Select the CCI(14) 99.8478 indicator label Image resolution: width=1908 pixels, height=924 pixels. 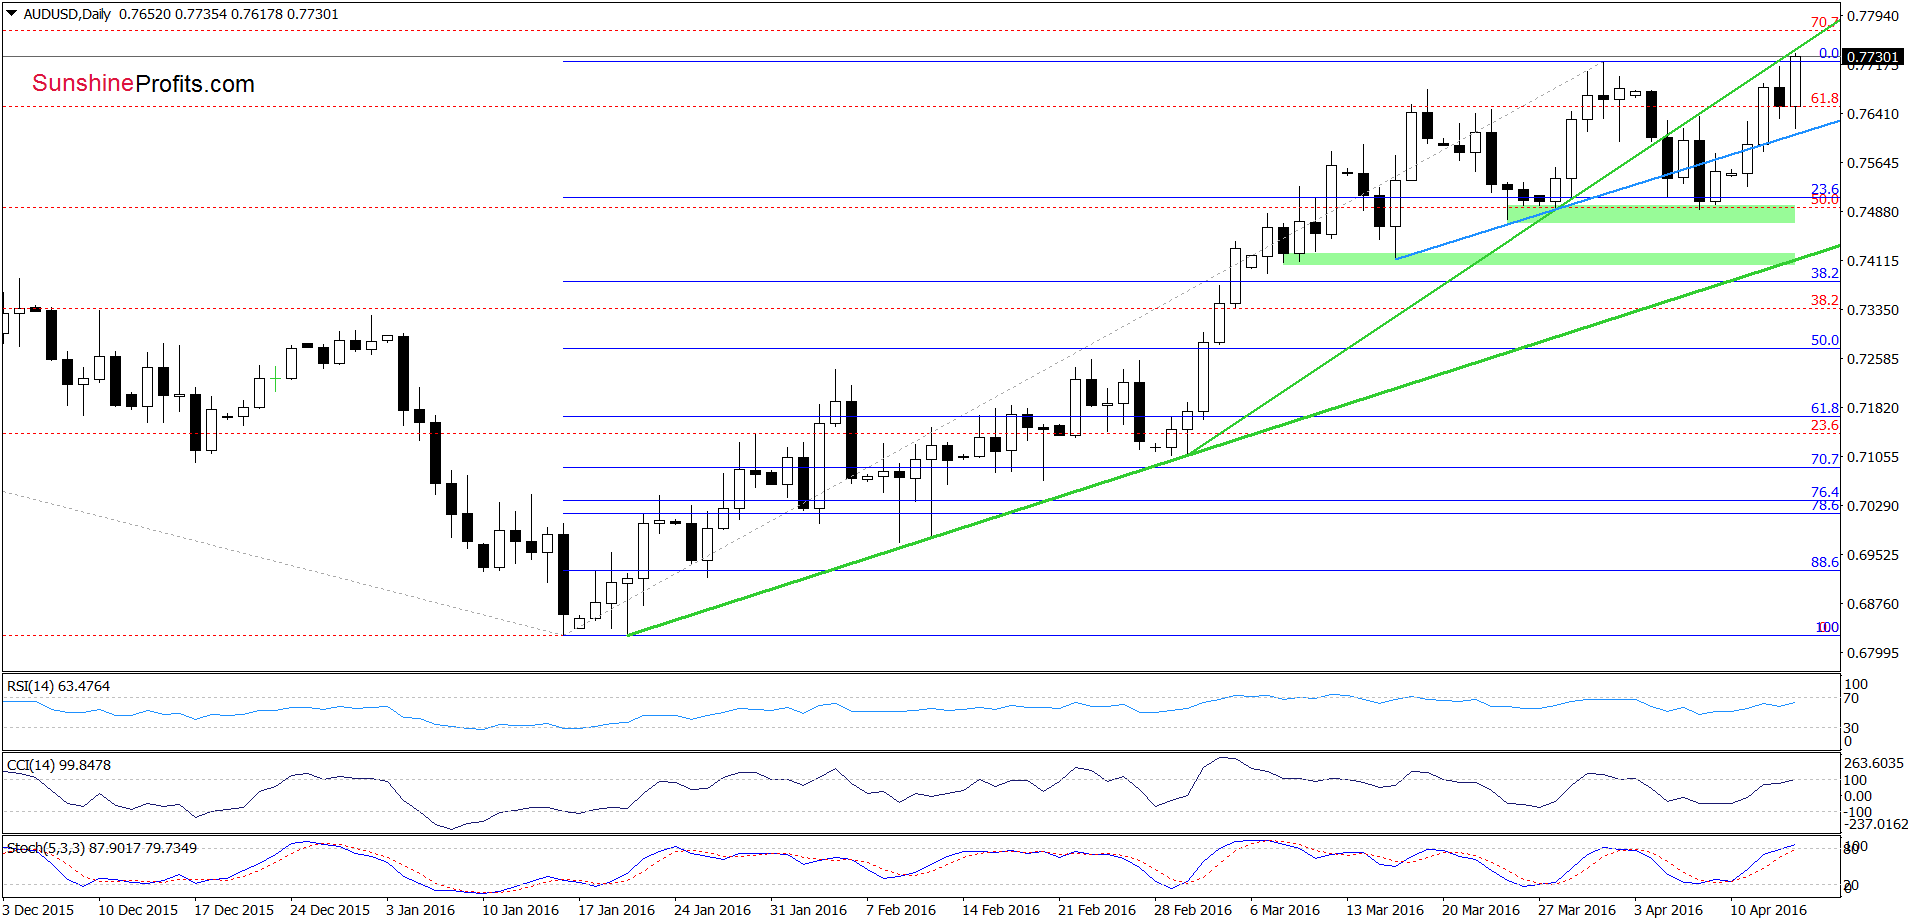[58, 765]
